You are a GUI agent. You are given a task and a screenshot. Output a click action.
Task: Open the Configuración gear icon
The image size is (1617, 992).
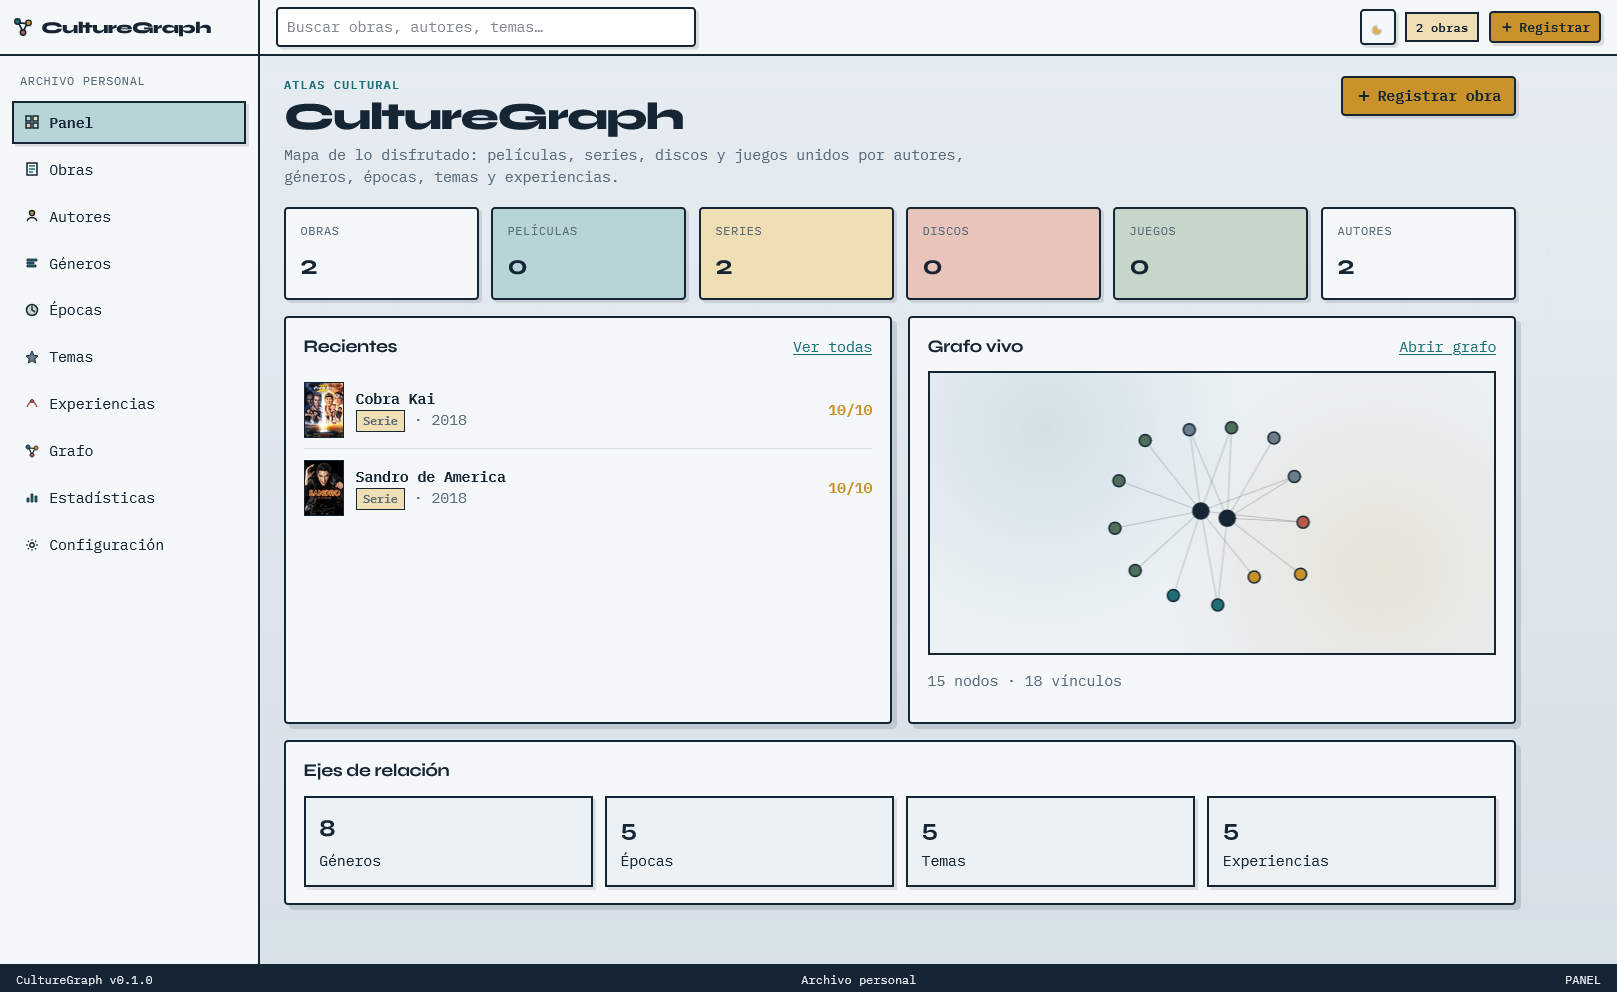[x=32, y=545]
